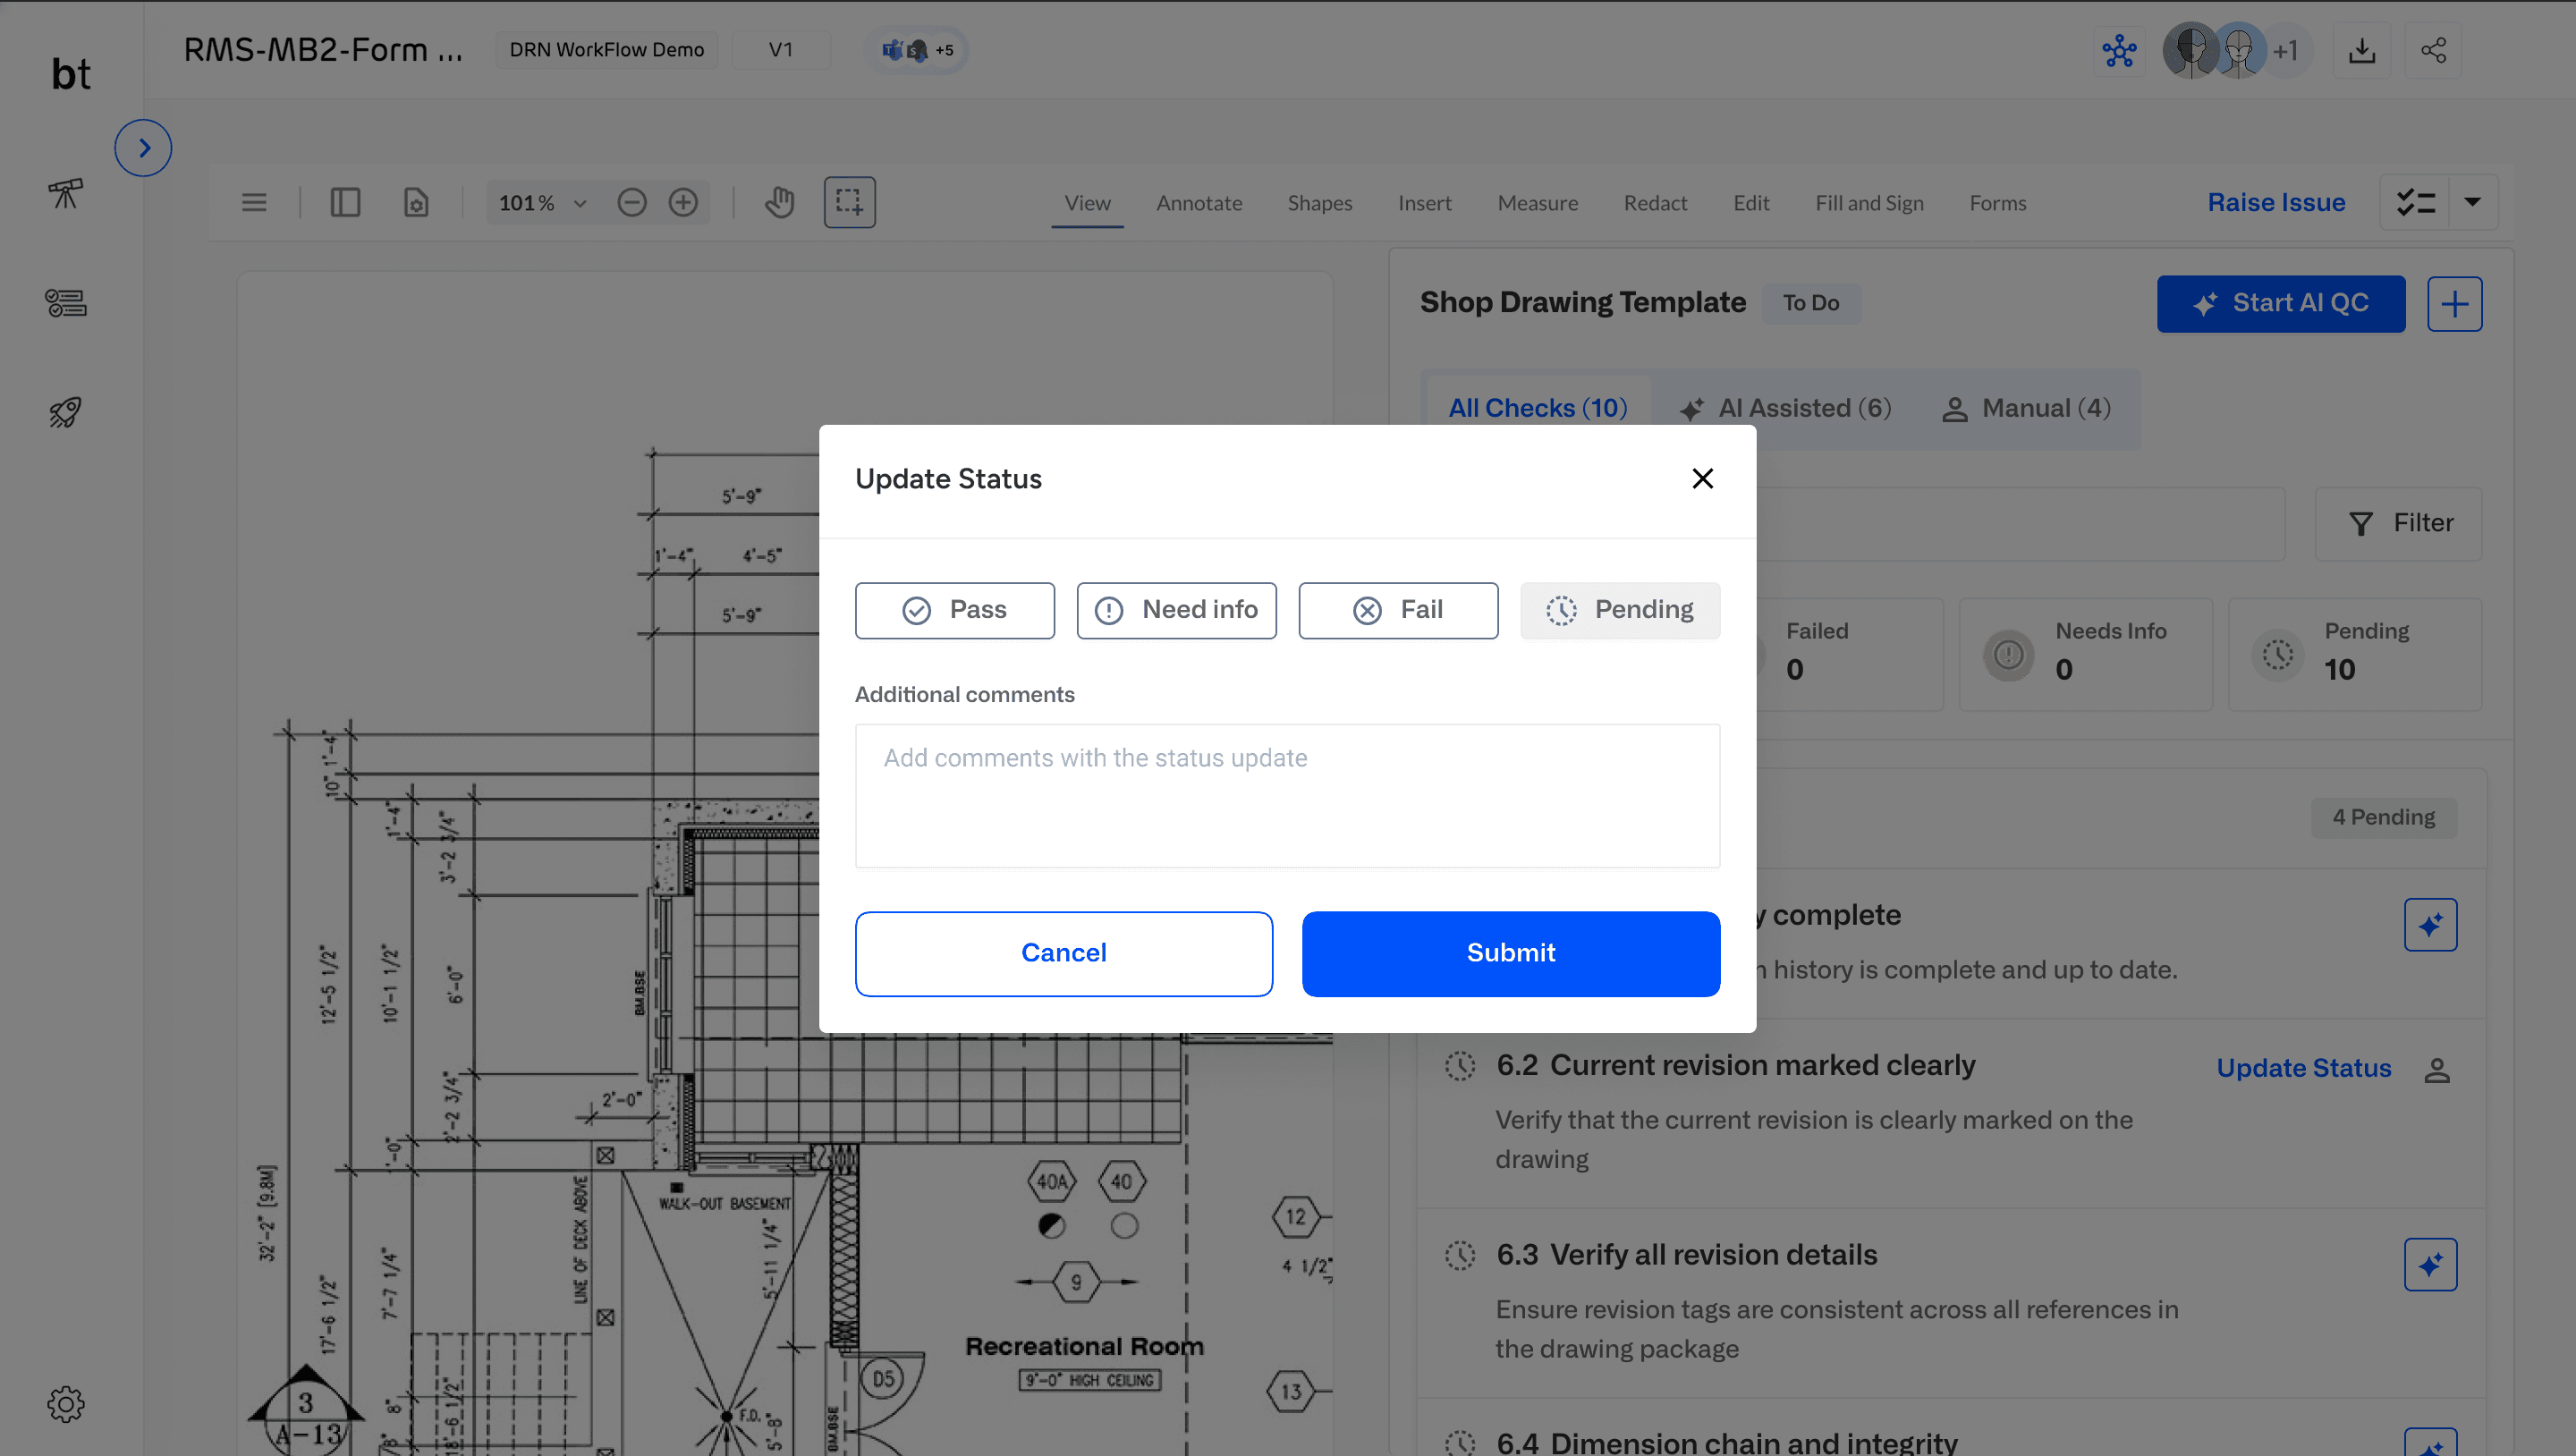Click the 4 Pending section badge

[x=2383, y=818]
